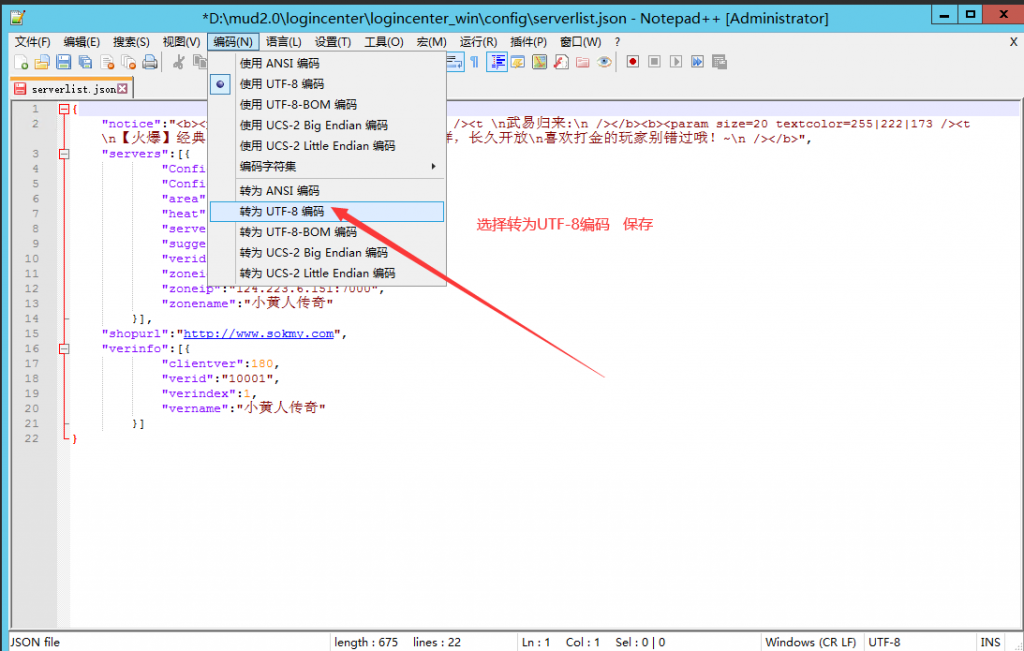Image resolution: width=1024 pixels, height=651 pixels.
Task: Select the checked 使用 UTF-8 编码 option
Action: pyautogui.click(x=327, y=84)
